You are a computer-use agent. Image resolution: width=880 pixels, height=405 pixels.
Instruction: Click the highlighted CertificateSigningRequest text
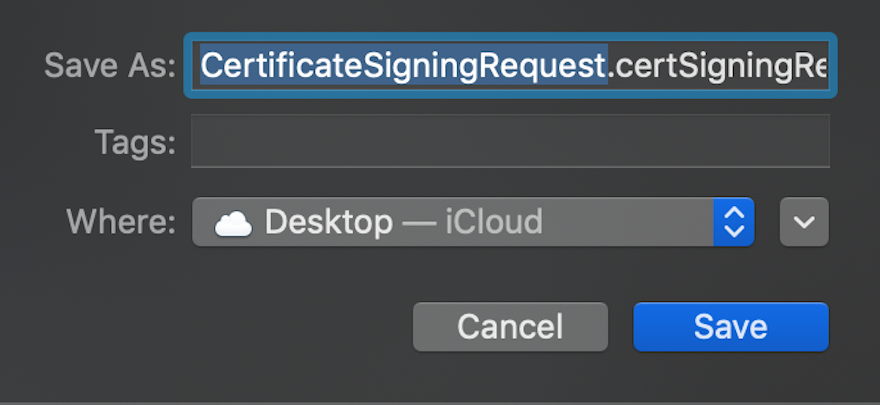click(404, 66)
